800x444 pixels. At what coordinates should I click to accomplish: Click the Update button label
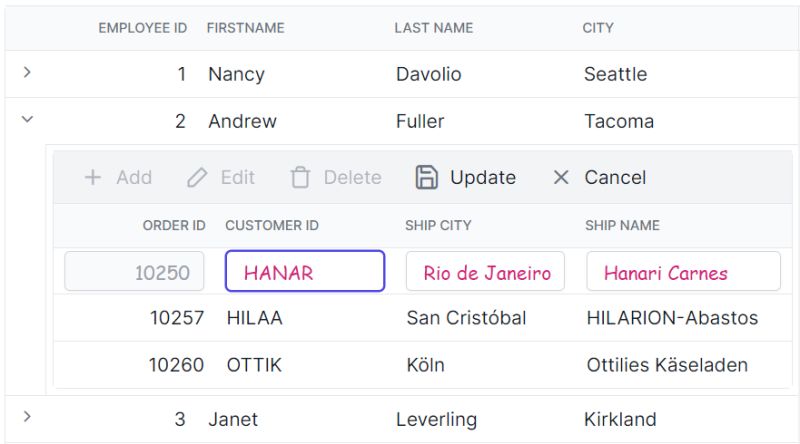[x=483, y=177]
